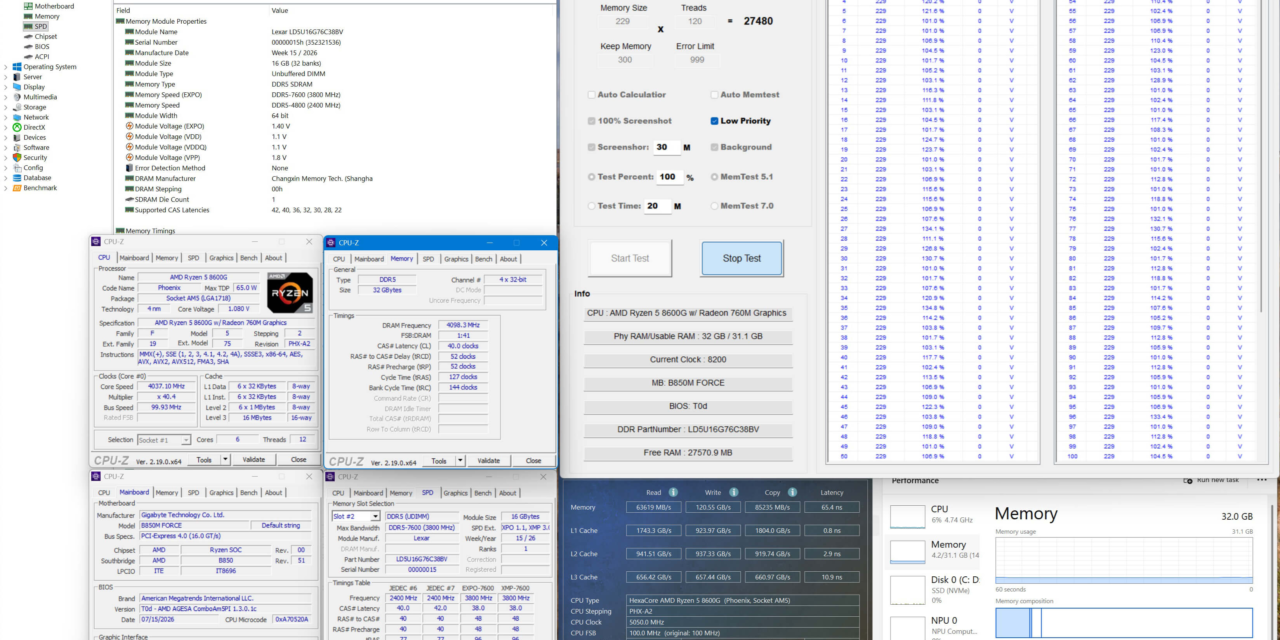
Task: Click the Software category icon
Action: [x=17, y=147]
